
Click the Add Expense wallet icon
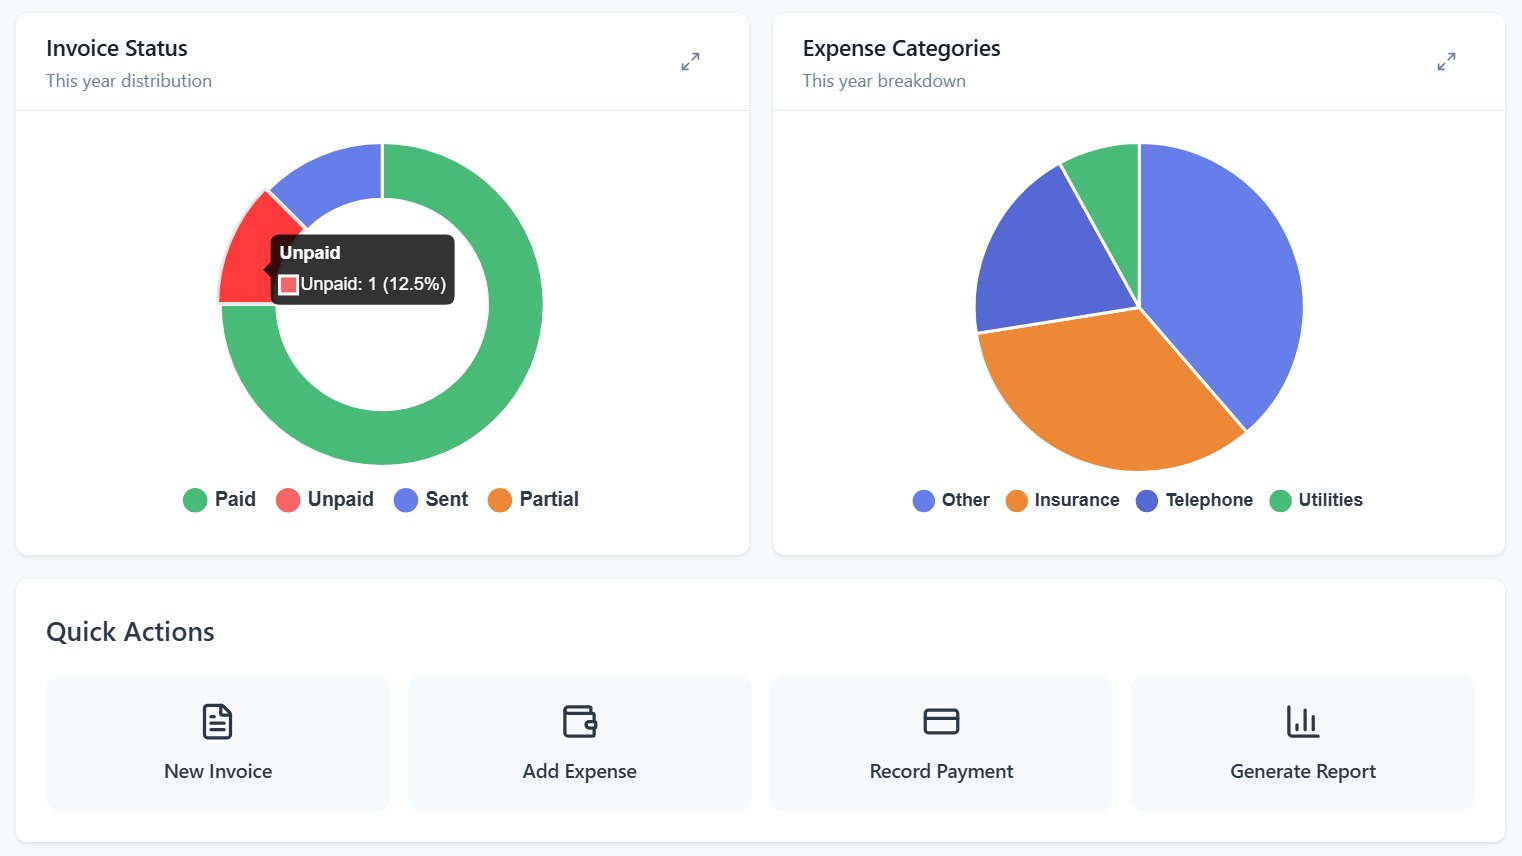coord(580,721)
